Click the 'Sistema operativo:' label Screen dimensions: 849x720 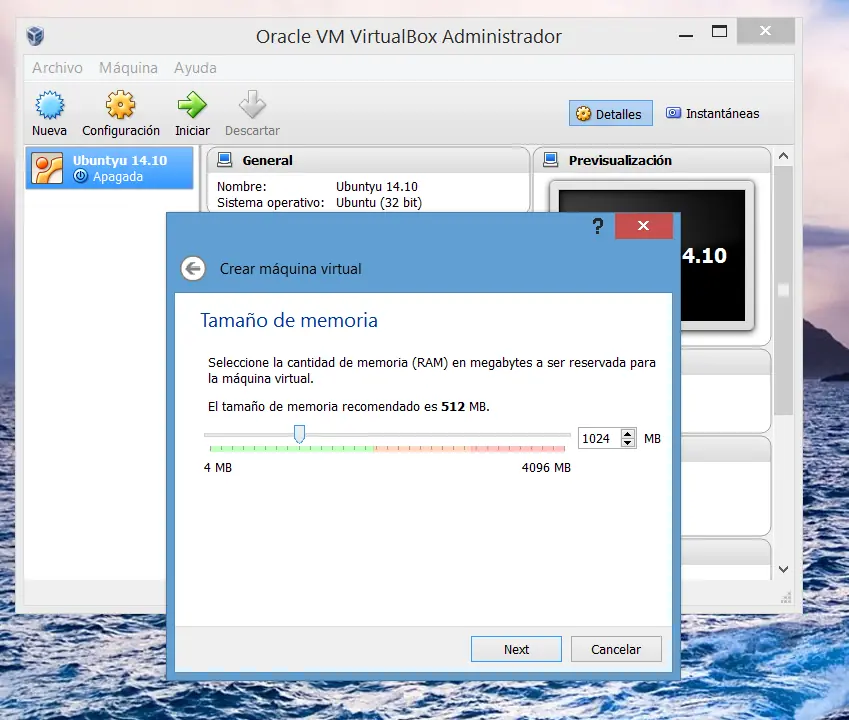click(271, 202)
